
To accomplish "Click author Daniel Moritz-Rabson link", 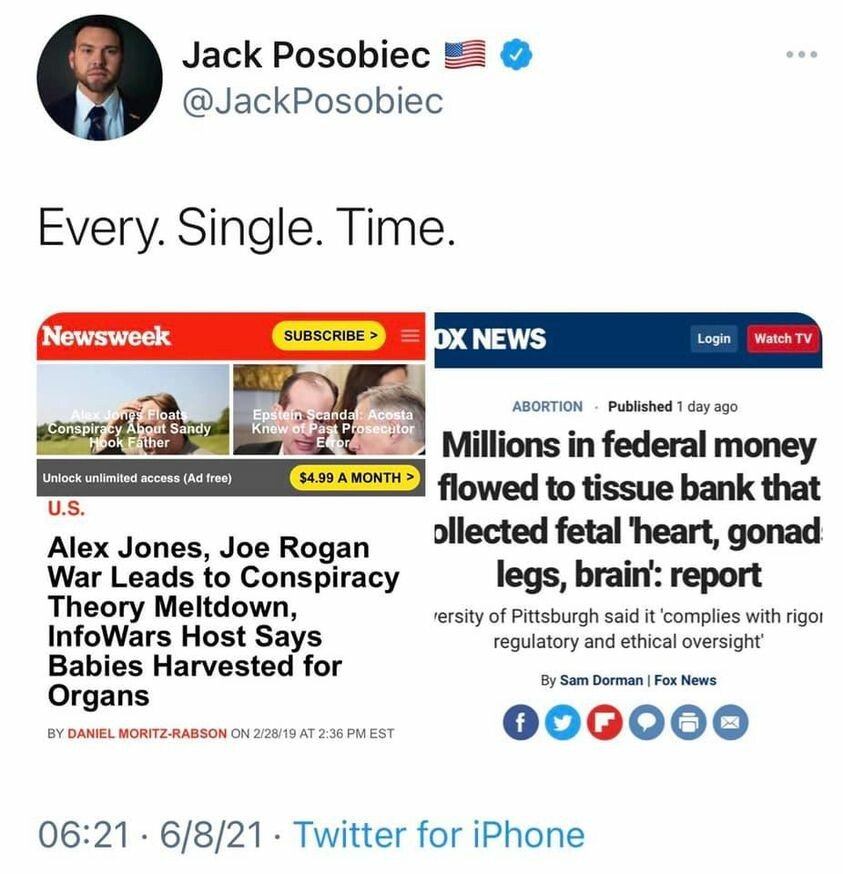I will tap(147, 733).
